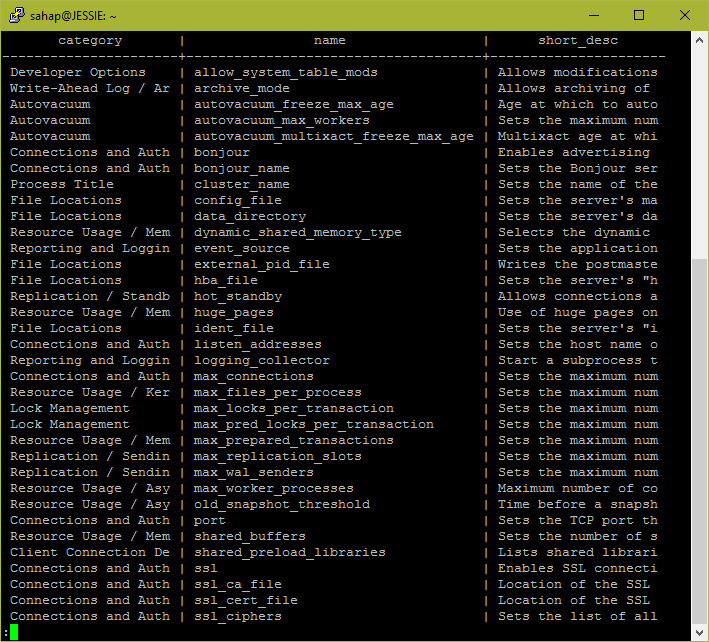This screenshot has width=709, height=642.
Task: Click the 'Lock Management' category on max_locks_per_transaction row
Action: point(70,409)
